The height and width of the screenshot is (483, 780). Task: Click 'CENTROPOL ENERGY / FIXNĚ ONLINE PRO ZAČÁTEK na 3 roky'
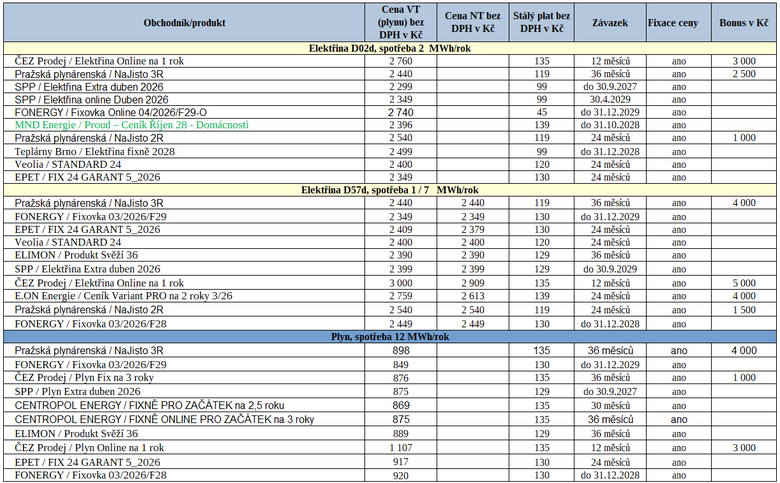pos(164,419)
